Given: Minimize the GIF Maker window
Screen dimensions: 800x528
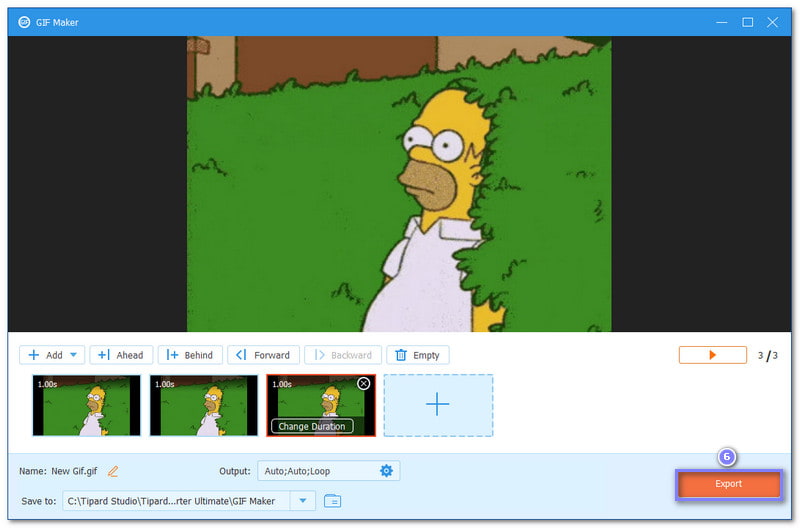Looking at the screenshot, I should (721, 22).
